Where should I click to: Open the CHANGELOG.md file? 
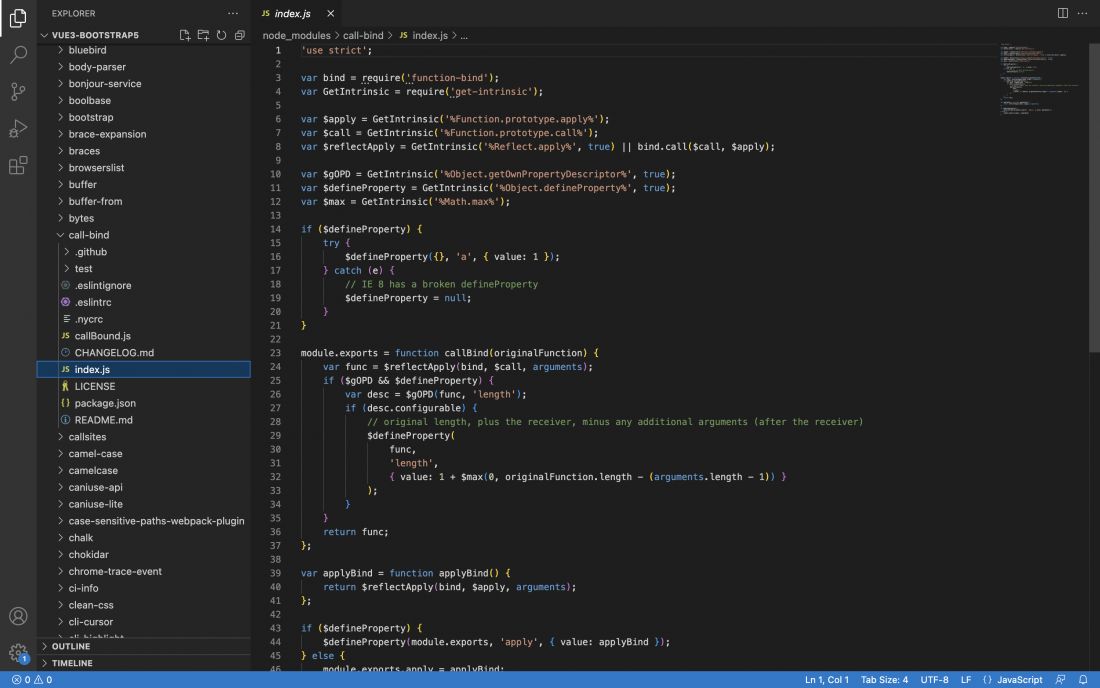tap(143, 353)
